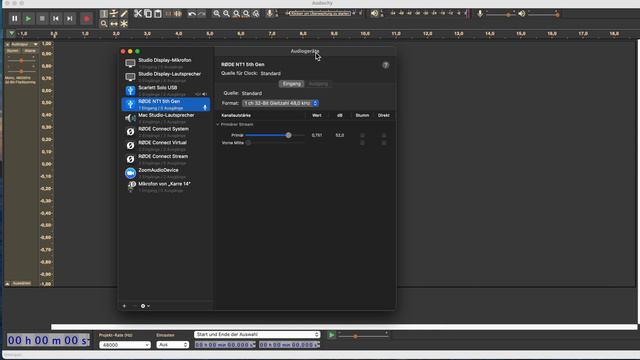Screen dimensions: 640x360
Task: Click the Copy icon in toolbar
Action: point(148,14)
